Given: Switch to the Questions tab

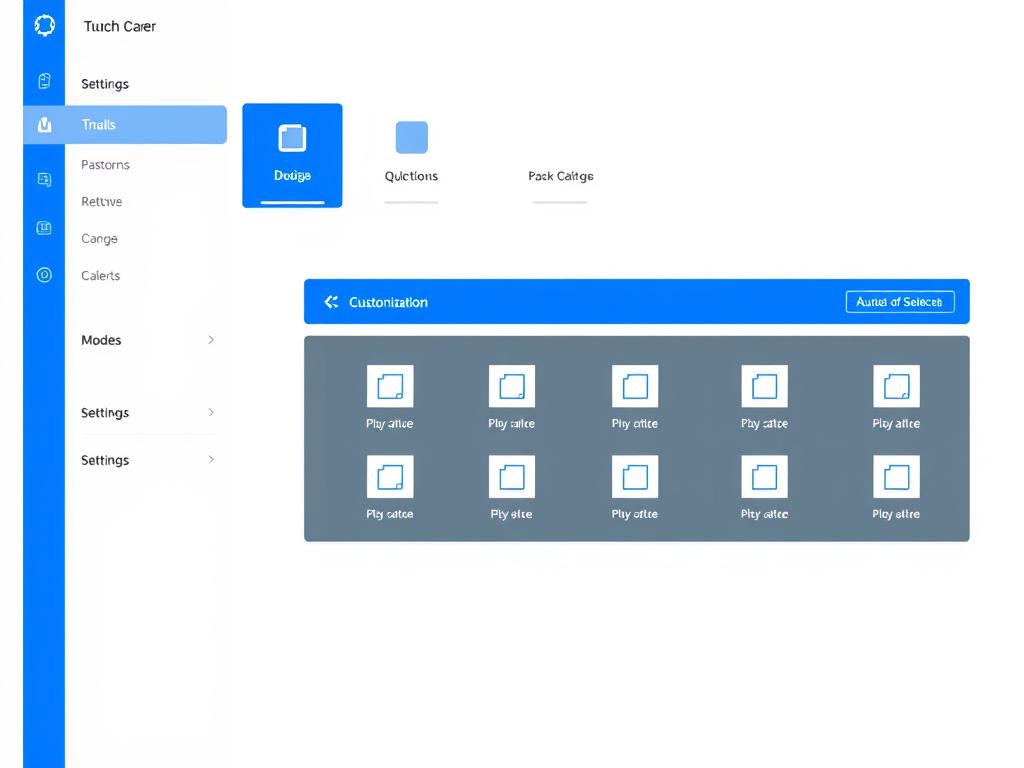Looking at the screenshot, I should tap(411, 176).
